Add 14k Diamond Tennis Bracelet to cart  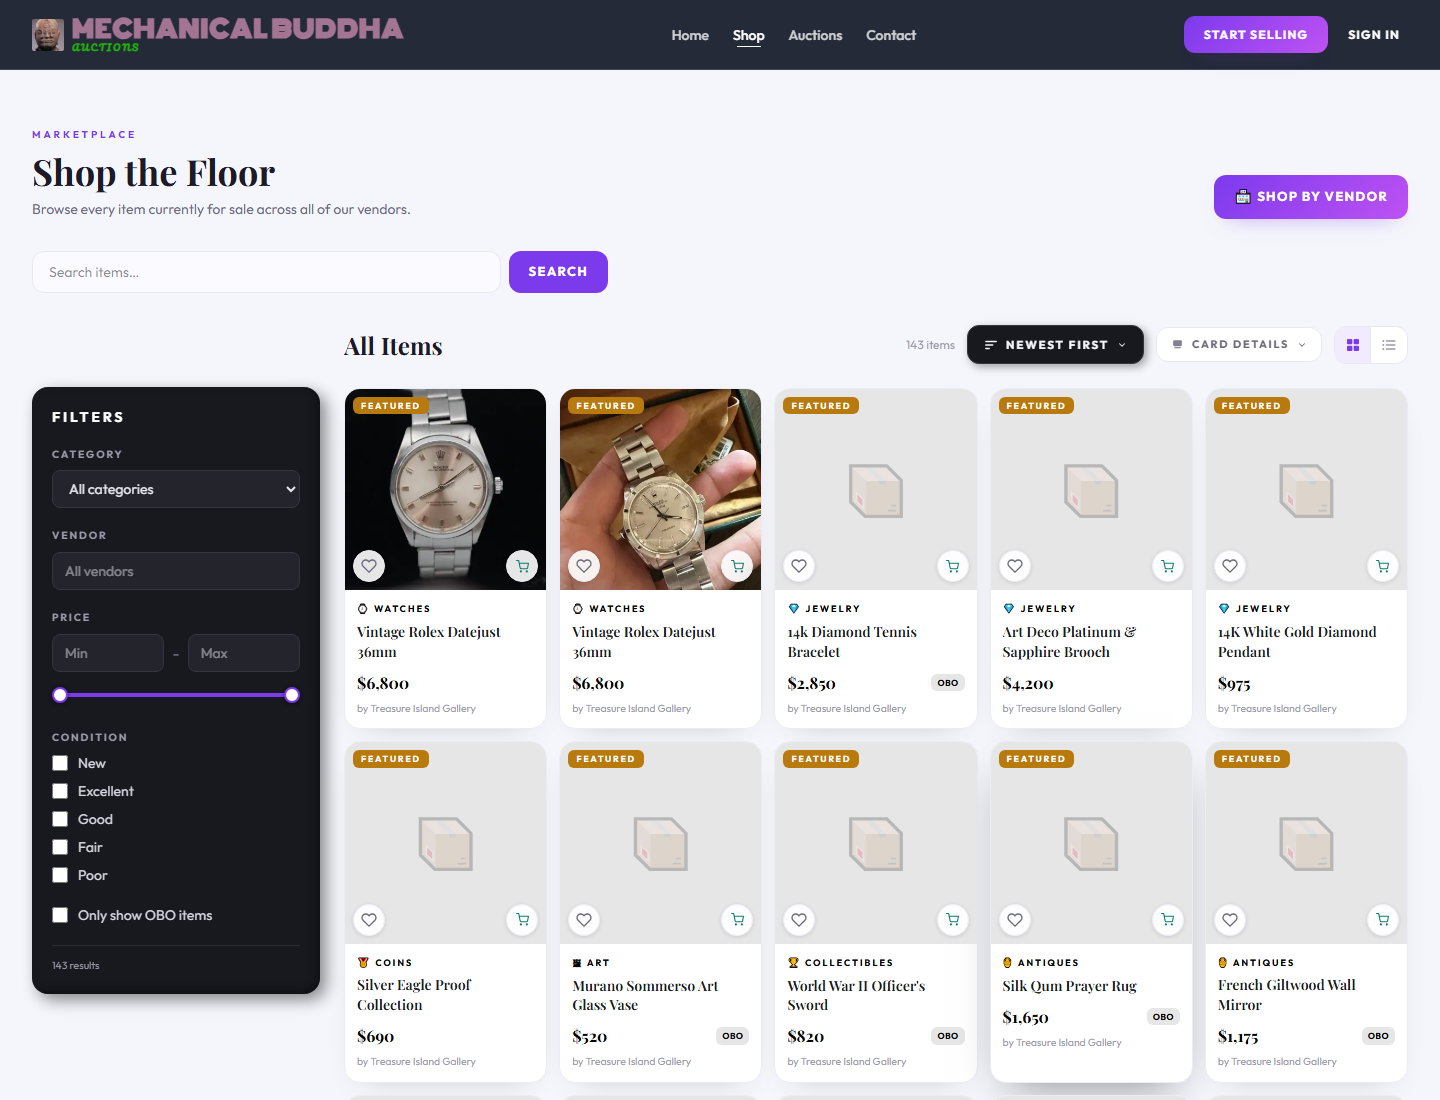point(953,566)
